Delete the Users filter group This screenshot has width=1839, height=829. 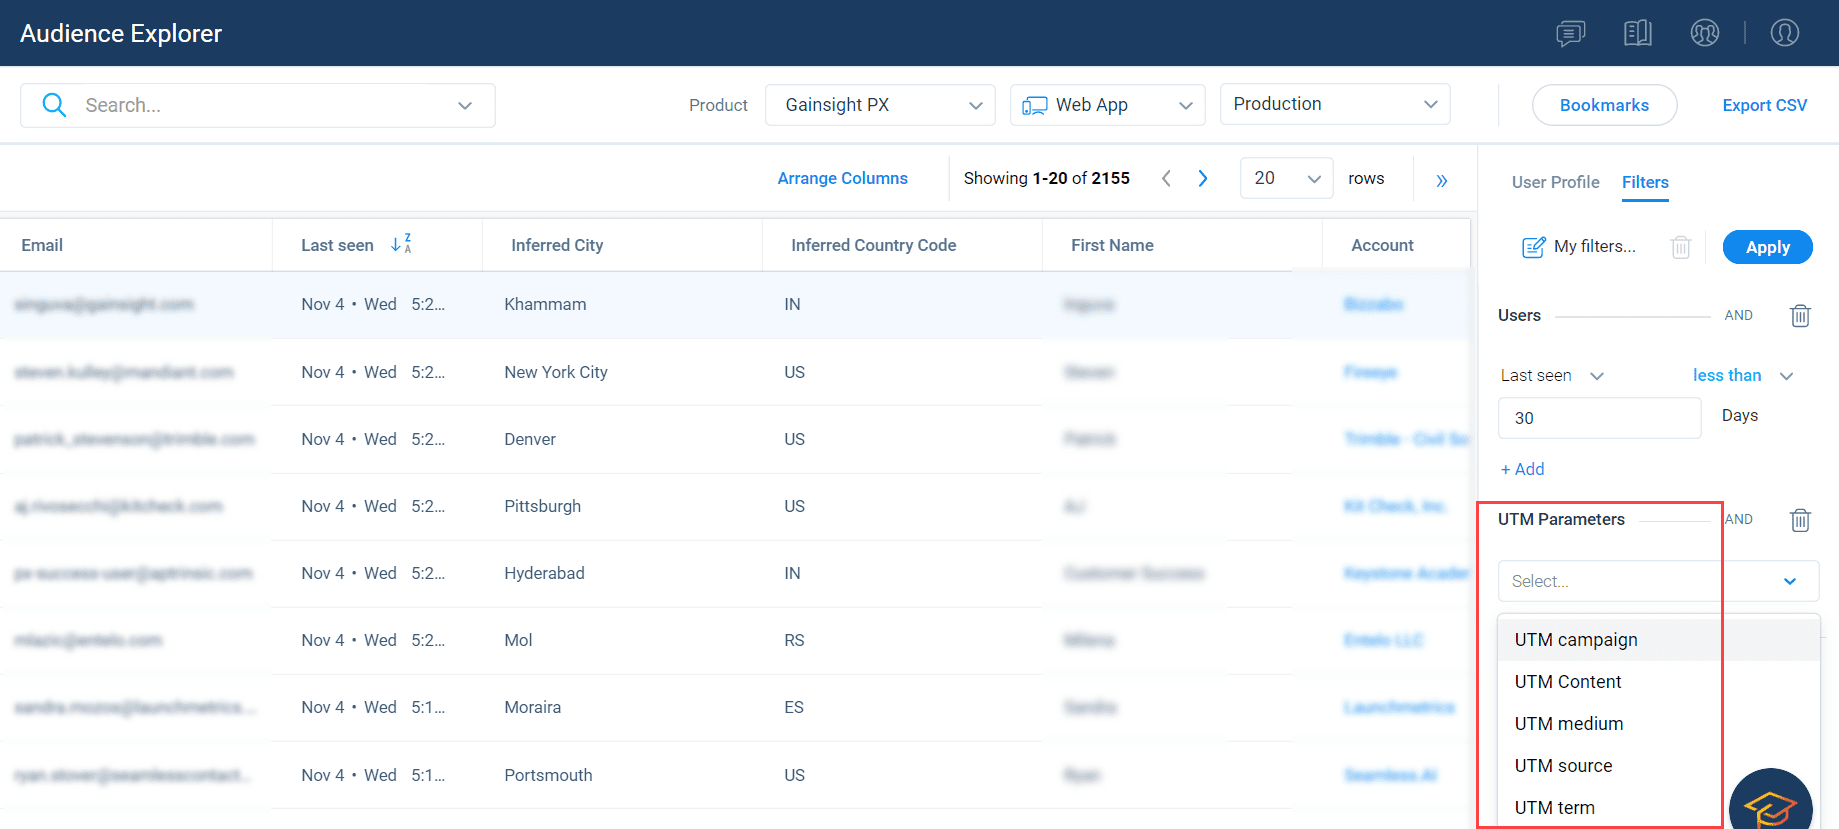pos(1800,316)
